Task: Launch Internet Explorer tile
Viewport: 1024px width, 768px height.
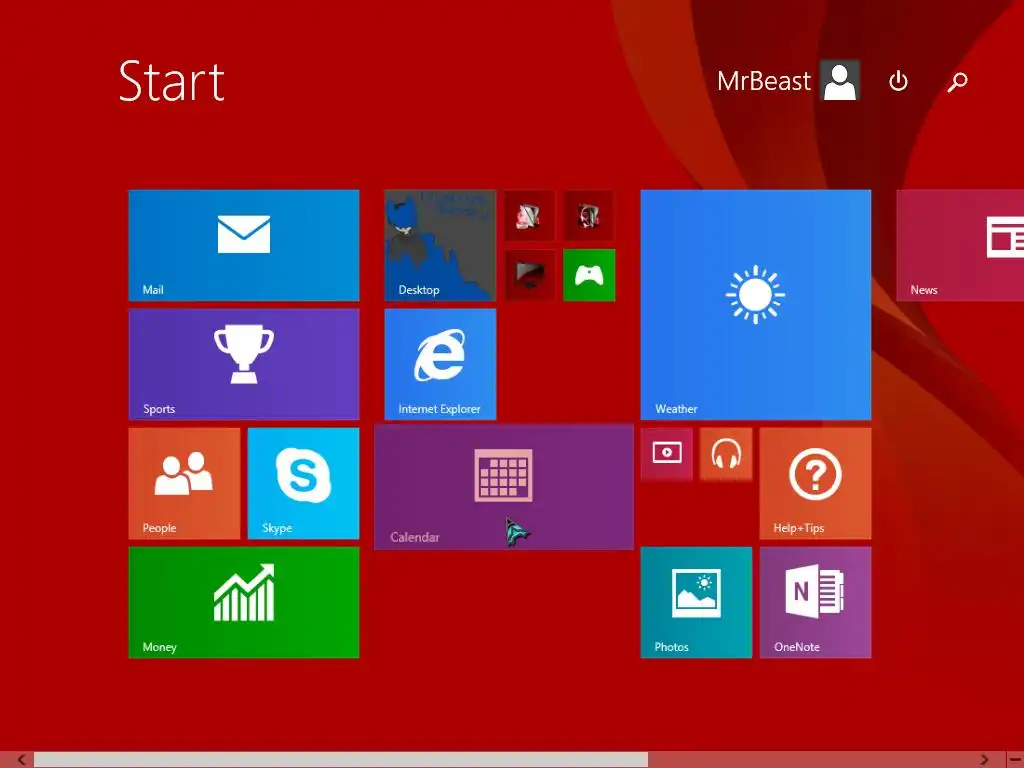Action: click(x=440, y=364)
